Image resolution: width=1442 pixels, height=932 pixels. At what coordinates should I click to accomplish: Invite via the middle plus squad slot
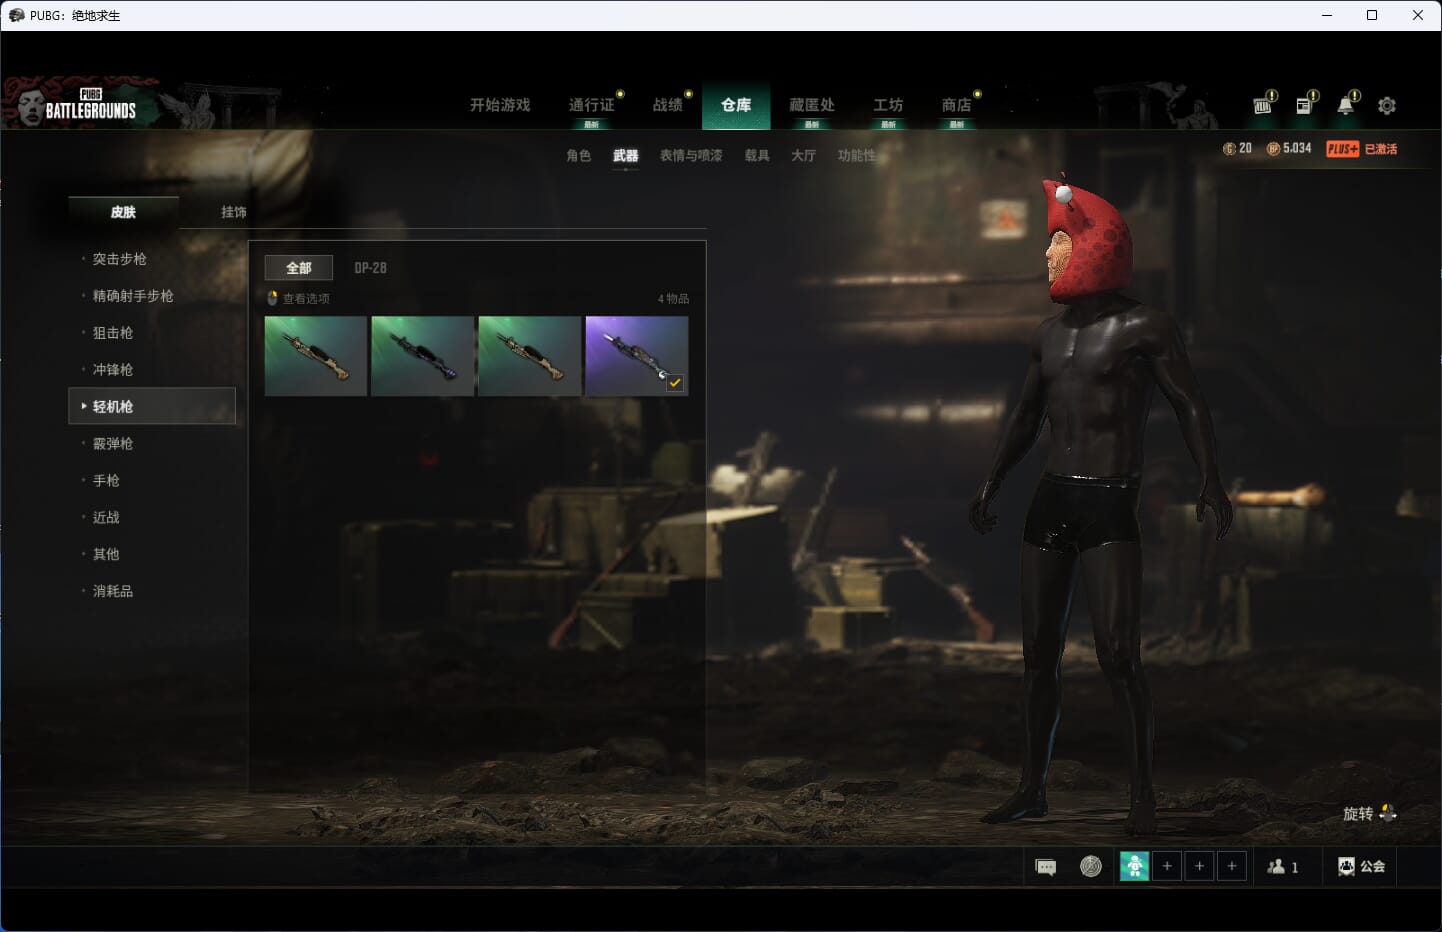point(1200,866)
